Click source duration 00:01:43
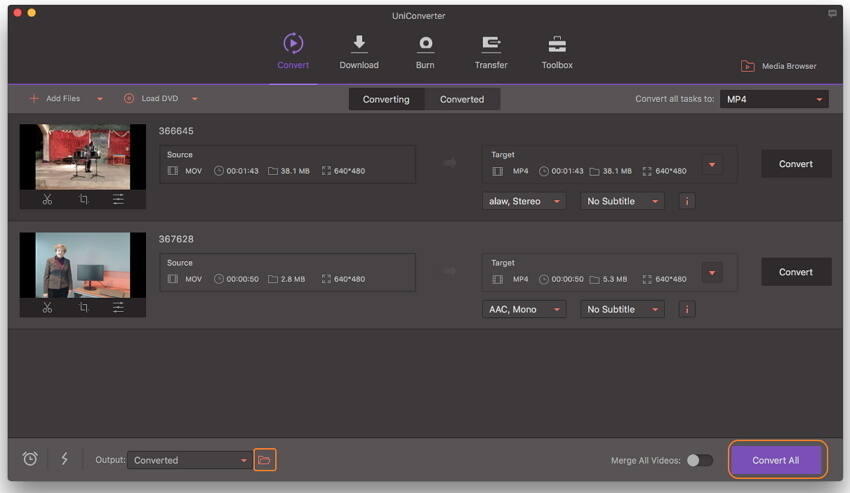This screenshot has height=493, width=850. pos(242,171)
